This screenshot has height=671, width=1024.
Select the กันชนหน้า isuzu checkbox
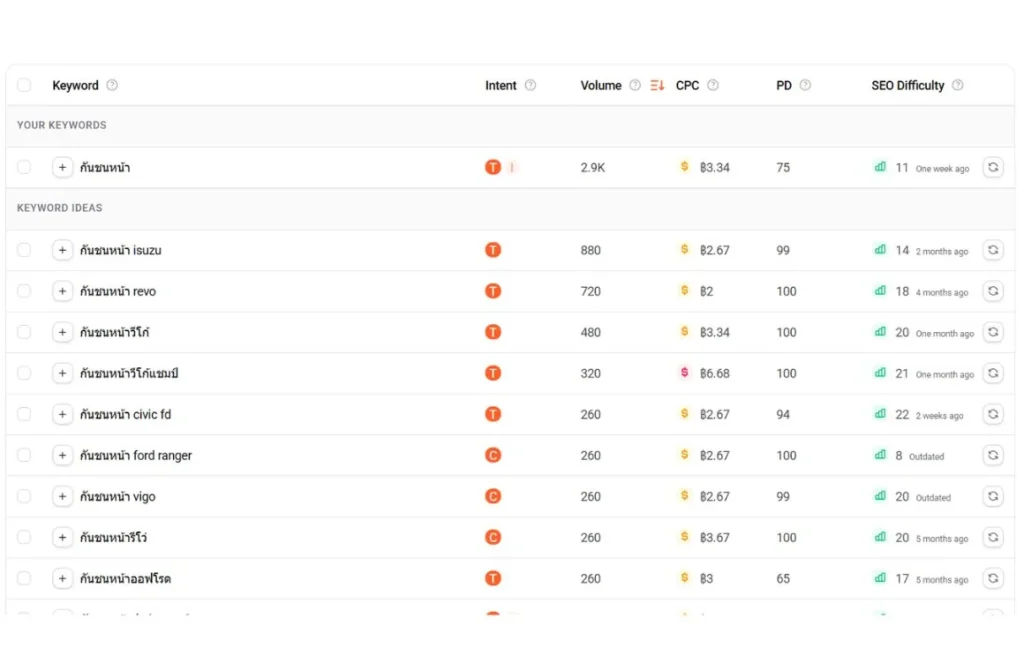coord(24,250)
